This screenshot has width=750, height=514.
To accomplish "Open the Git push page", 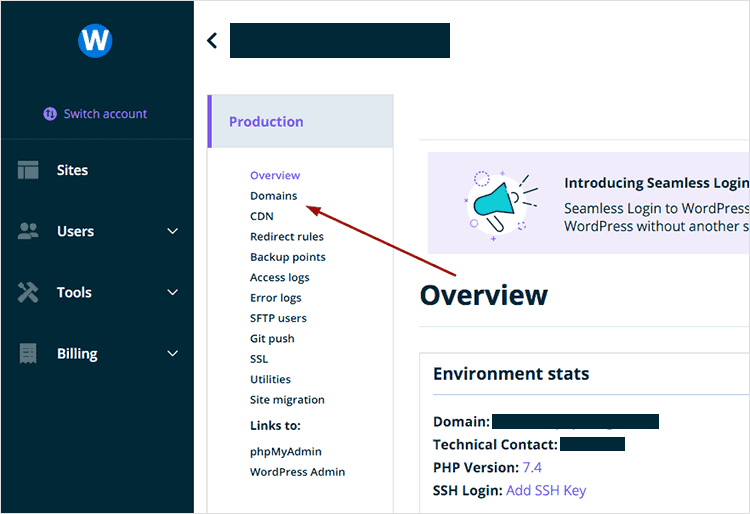I will 272,338.
